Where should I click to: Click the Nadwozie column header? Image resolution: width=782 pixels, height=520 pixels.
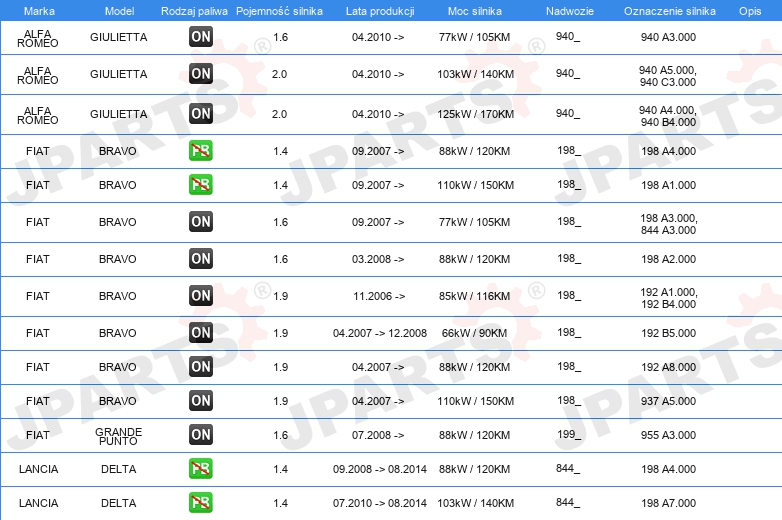[570, 11]
